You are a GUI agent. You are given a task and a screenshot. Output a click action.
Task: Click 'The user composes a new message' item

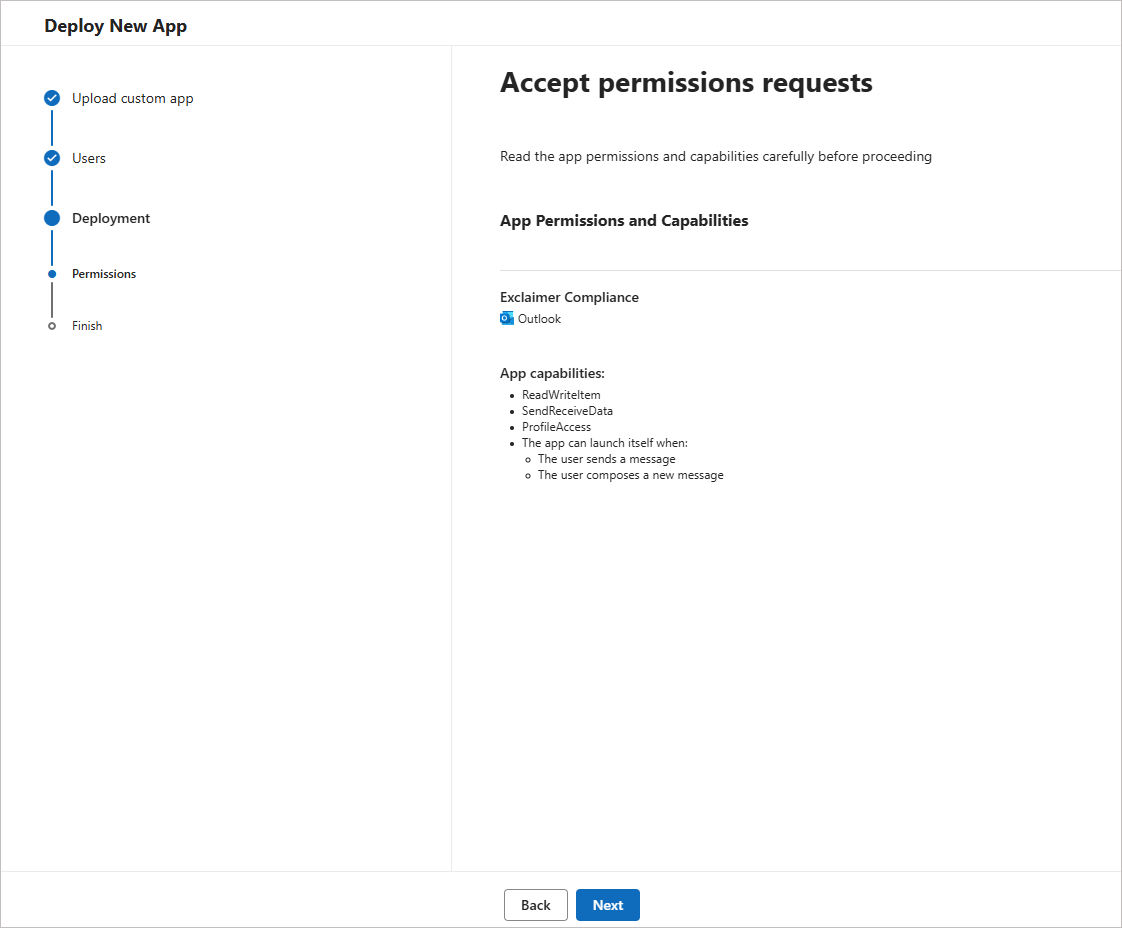pos(630,475)
